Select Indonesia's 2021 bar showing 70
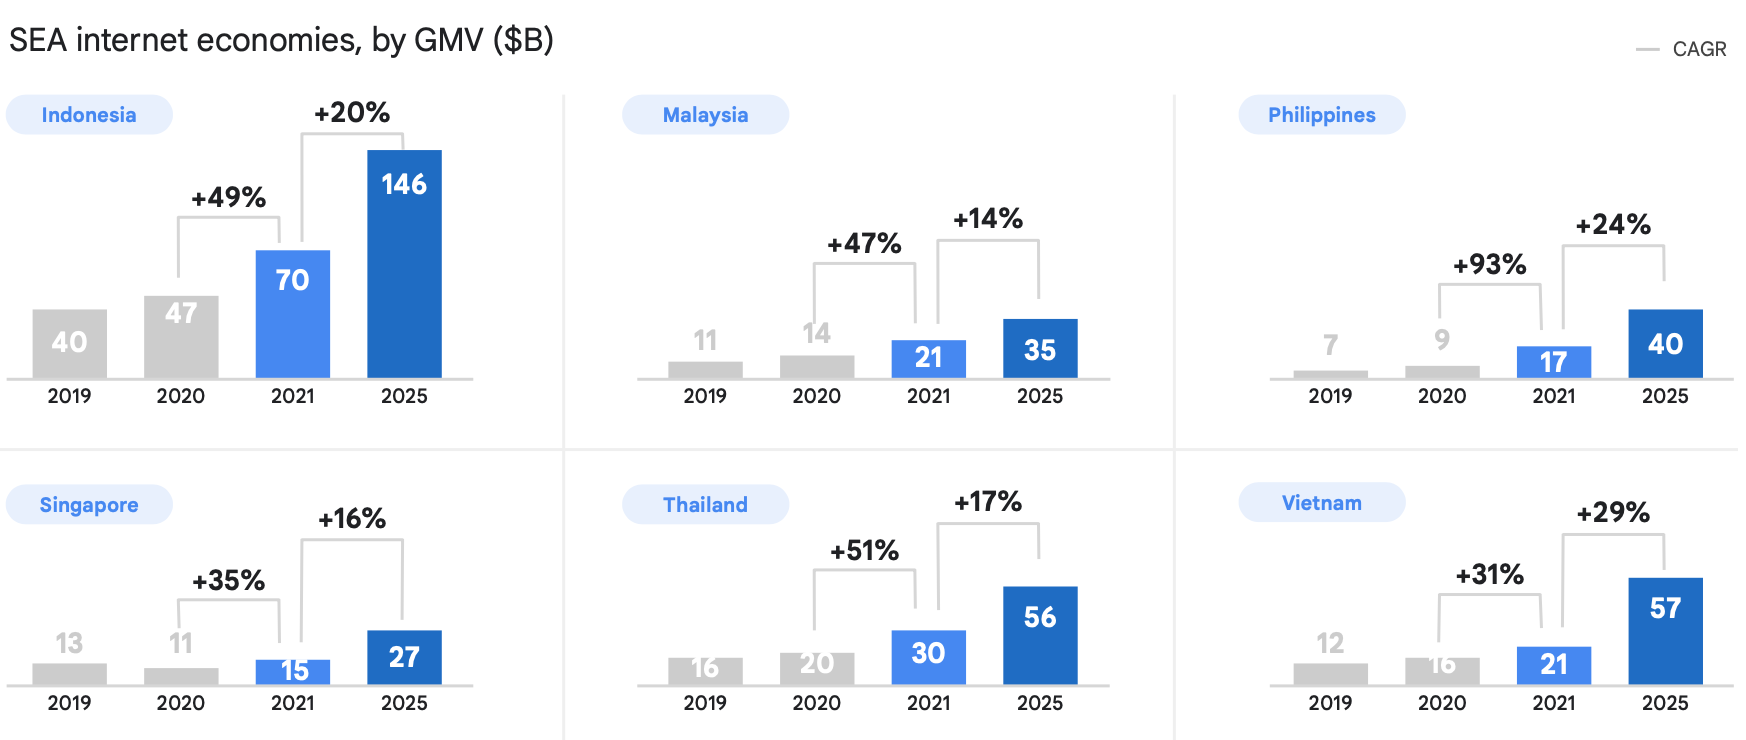1746x740 pixels. coord(292,313)
